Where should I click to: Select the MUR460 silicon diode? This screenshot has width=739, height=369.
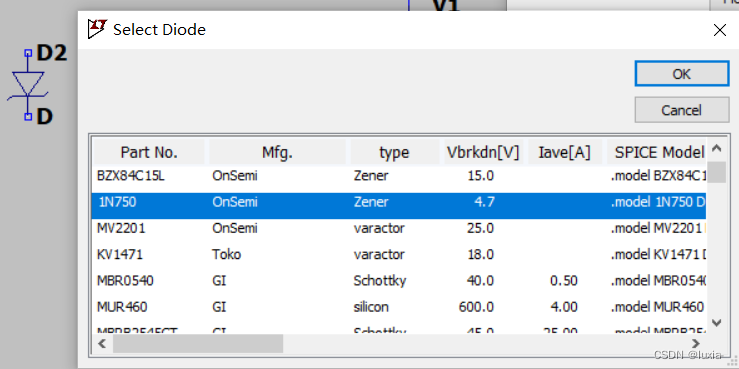(x=399, y=307)
